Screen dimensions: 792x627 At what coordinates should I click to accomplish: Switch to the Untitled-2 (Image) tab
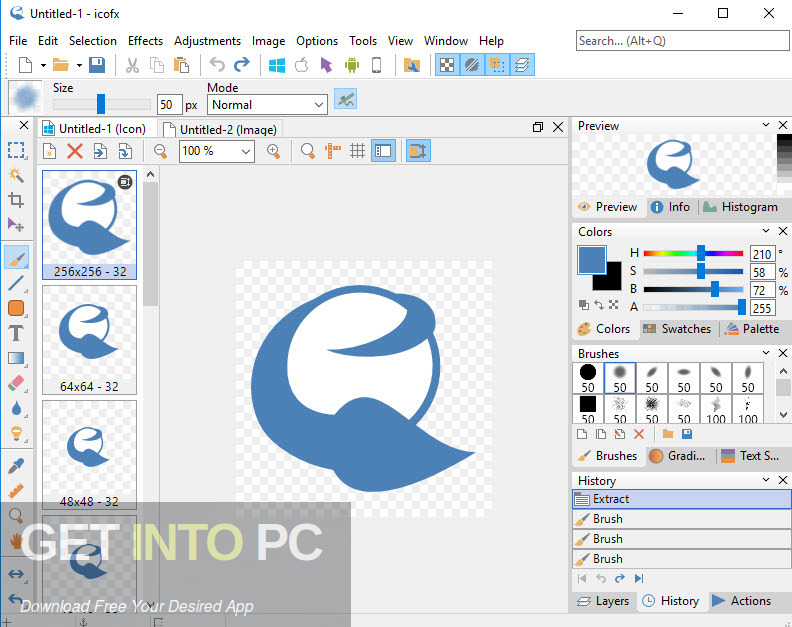point(221,129)
